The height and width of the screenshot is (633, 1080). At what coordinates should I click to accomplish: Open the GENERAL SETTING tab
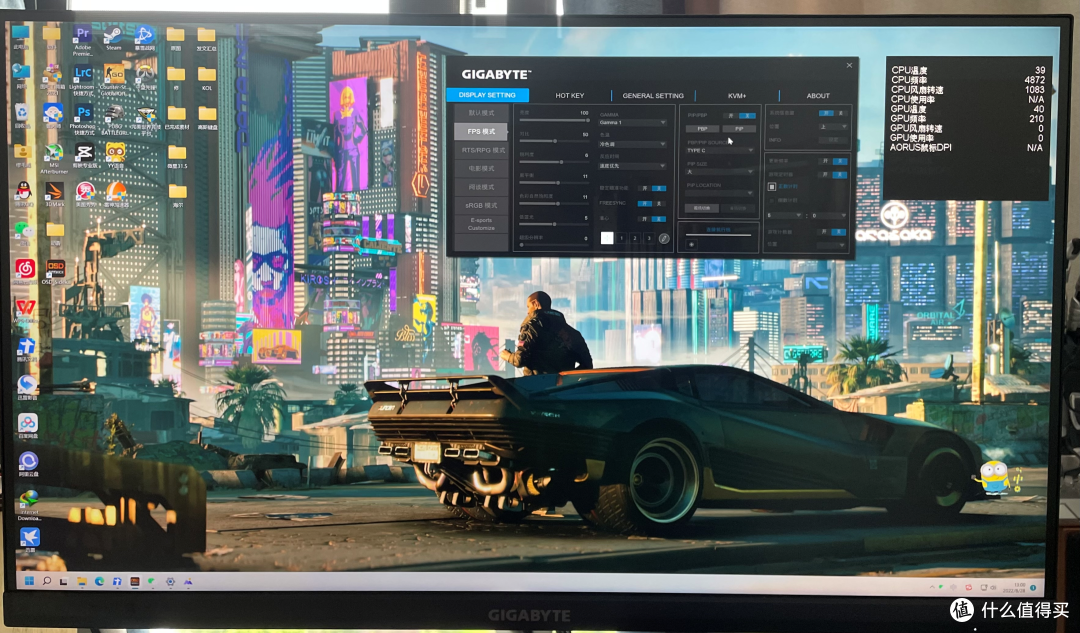653,96
